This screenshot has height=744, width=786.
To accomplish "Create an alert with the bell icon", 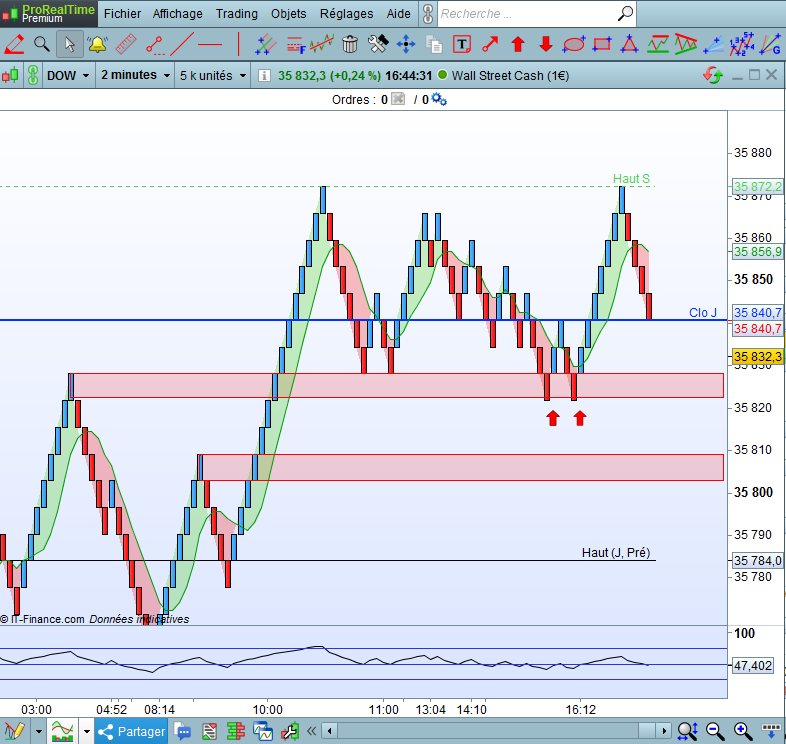I will 97,44.
